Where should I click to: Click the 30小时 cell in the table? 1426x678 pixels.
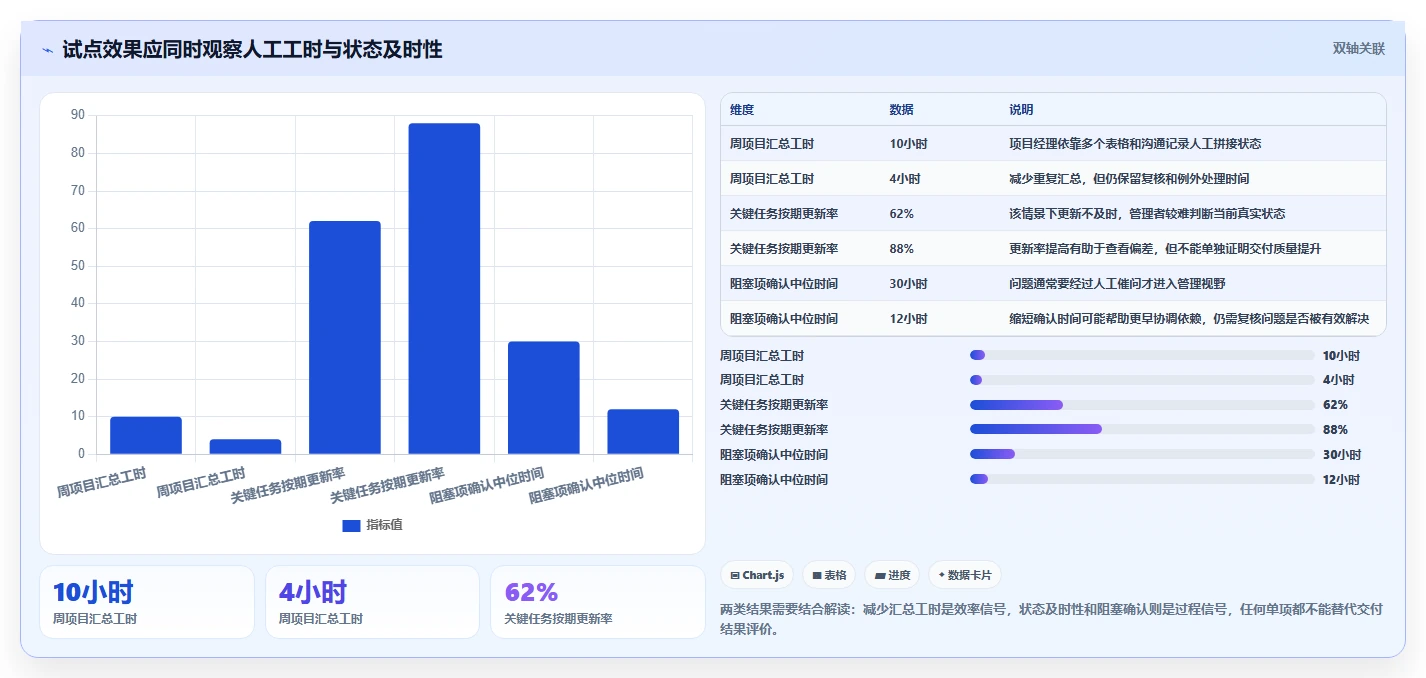coord(908,284)
